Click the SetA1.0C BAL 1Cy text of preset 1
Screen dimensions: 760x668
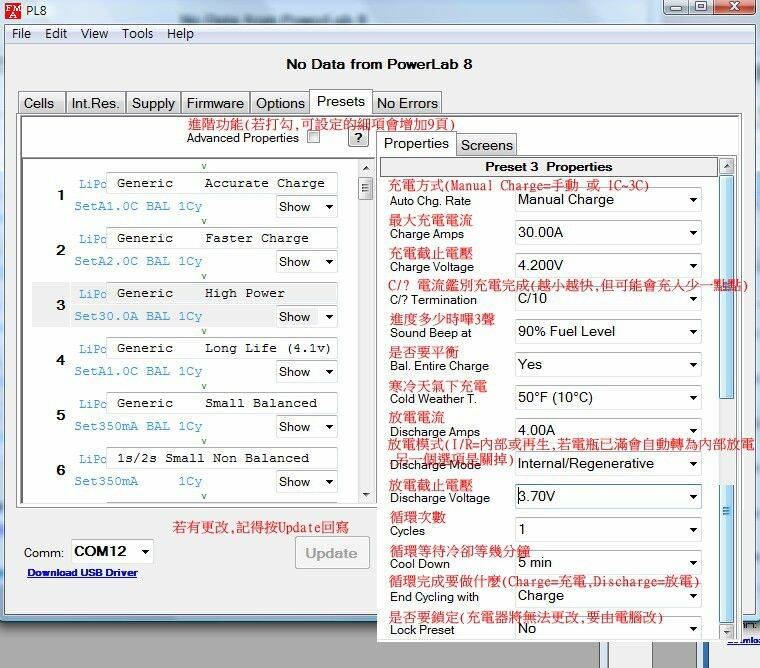click(138, 207)
